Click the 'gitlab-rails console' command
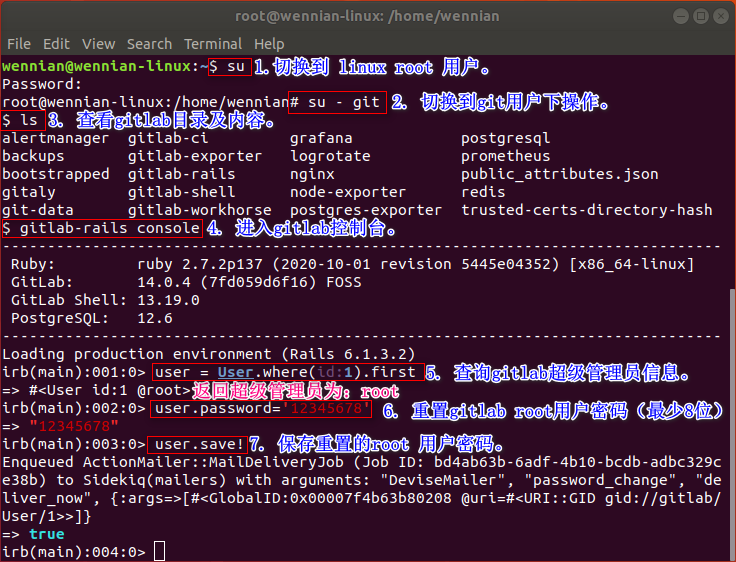The height and width of the screenshot is (562, 736). (109, 229)
